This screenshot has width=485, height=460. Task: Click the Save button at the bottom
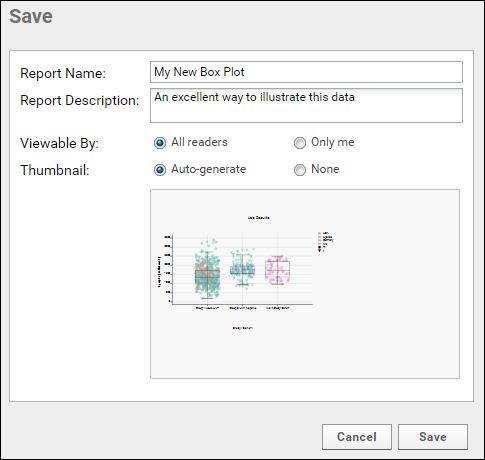(x=433, y=437)
